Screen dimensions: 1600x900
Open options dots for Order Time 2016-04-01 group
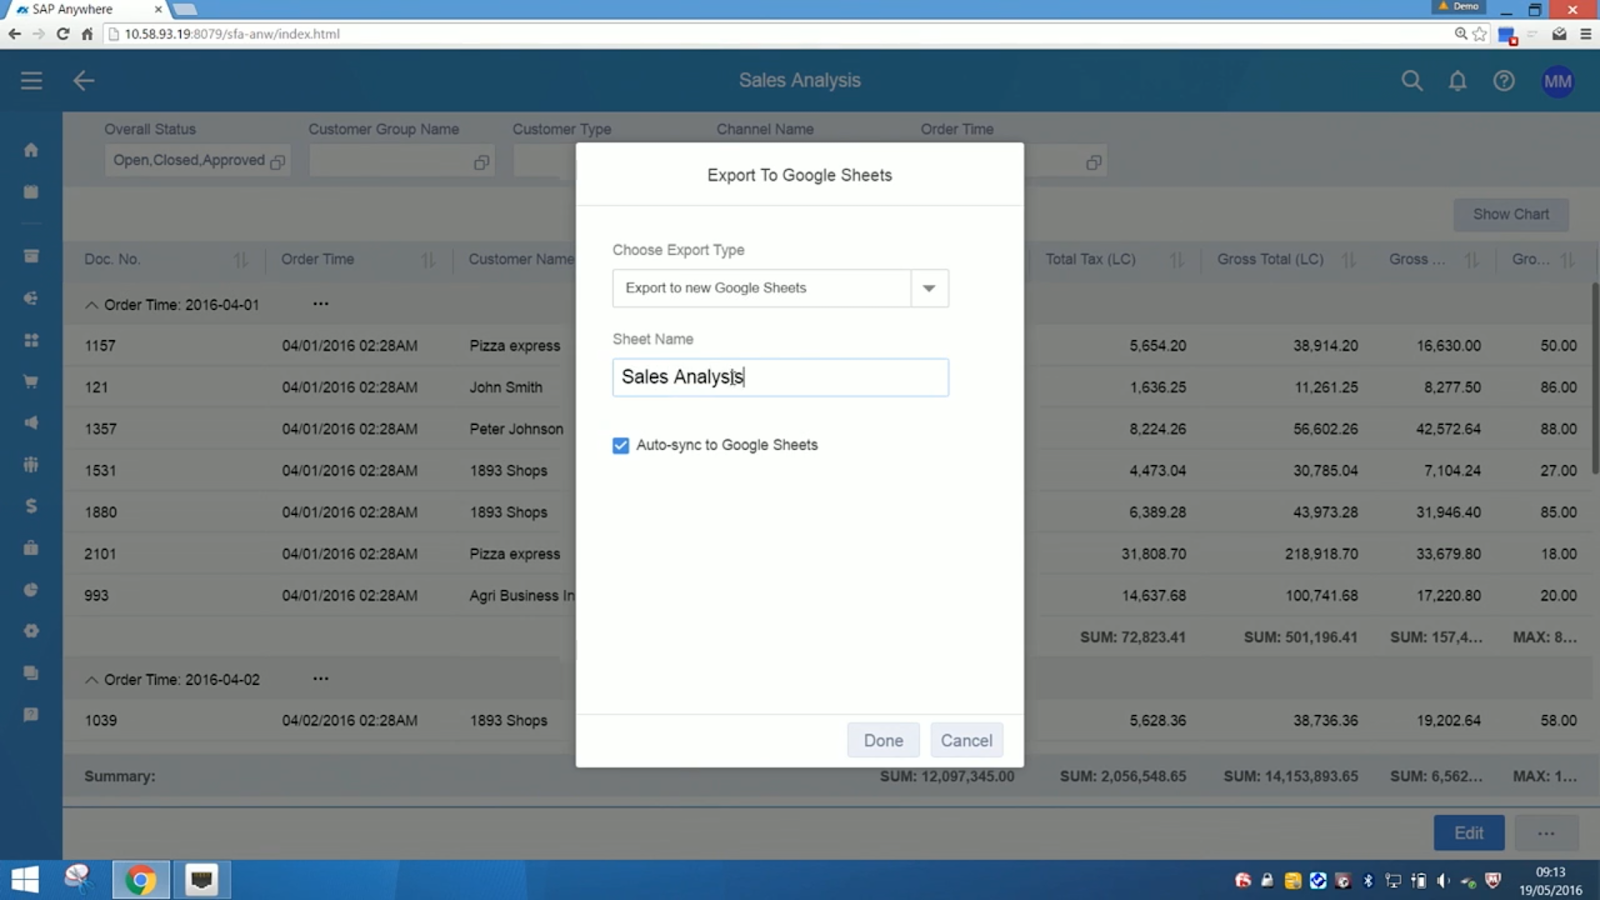320,303
